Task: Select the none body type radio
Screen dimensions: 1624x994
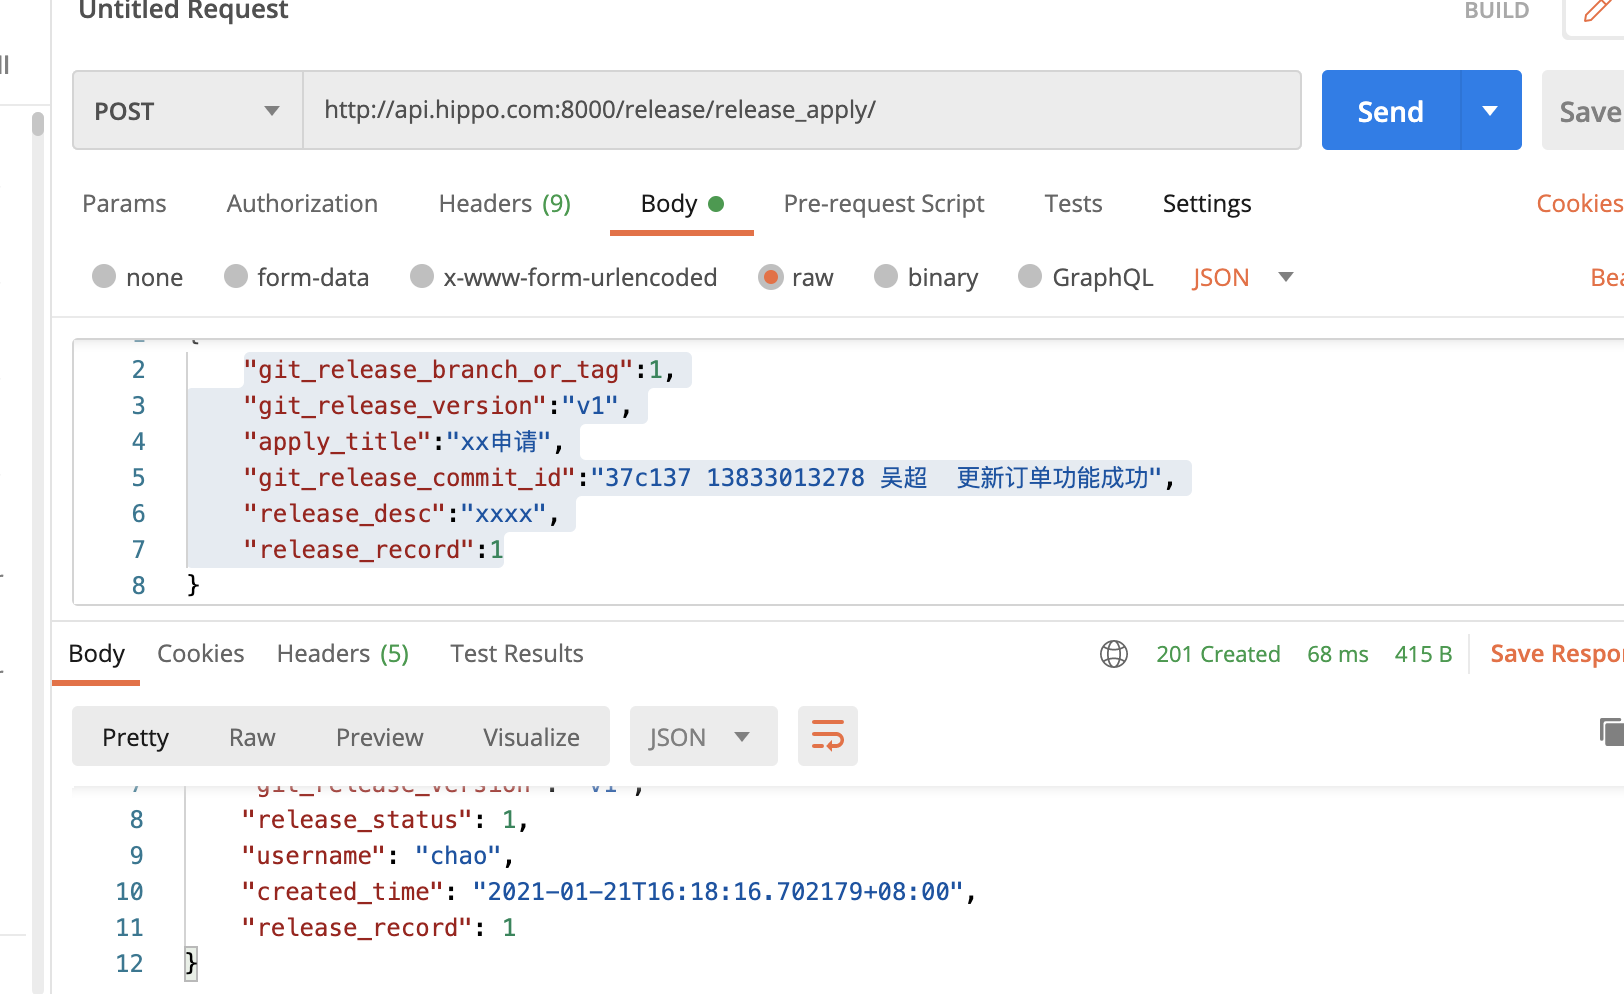Action: point(104,276)
